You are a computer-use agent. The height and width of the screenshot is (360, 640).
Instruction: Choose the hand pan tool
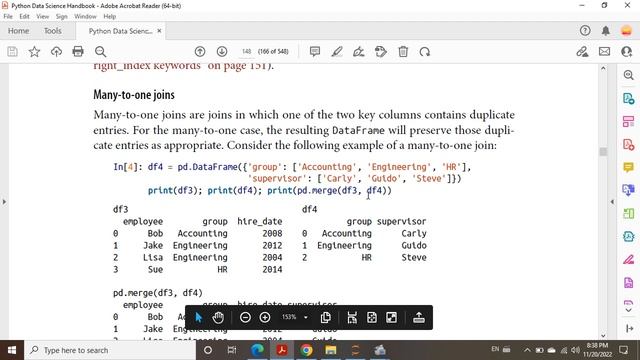coord(218,318)
